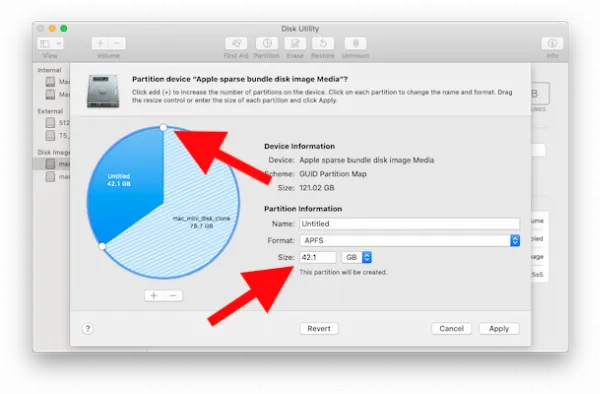Viewport: 600px width, 394px height.
Task: Open the Format dropdown showing APFS
Action: click(x=409, y=240)
